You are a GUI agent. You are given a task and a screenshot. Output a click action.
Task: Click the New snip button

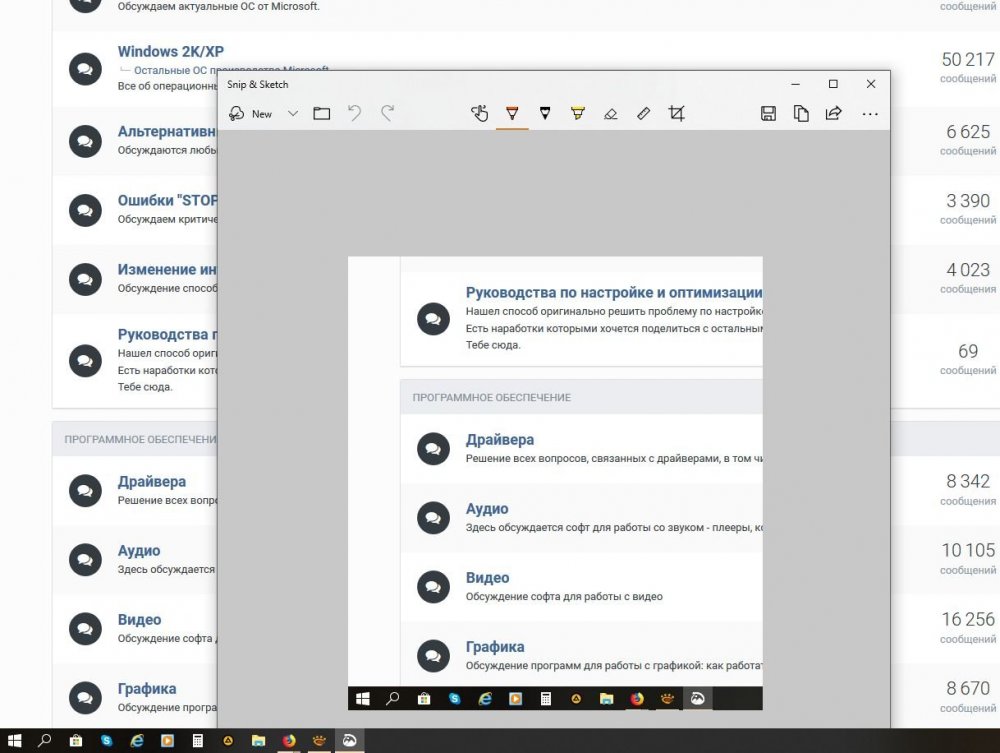click(x=251, y=114)
